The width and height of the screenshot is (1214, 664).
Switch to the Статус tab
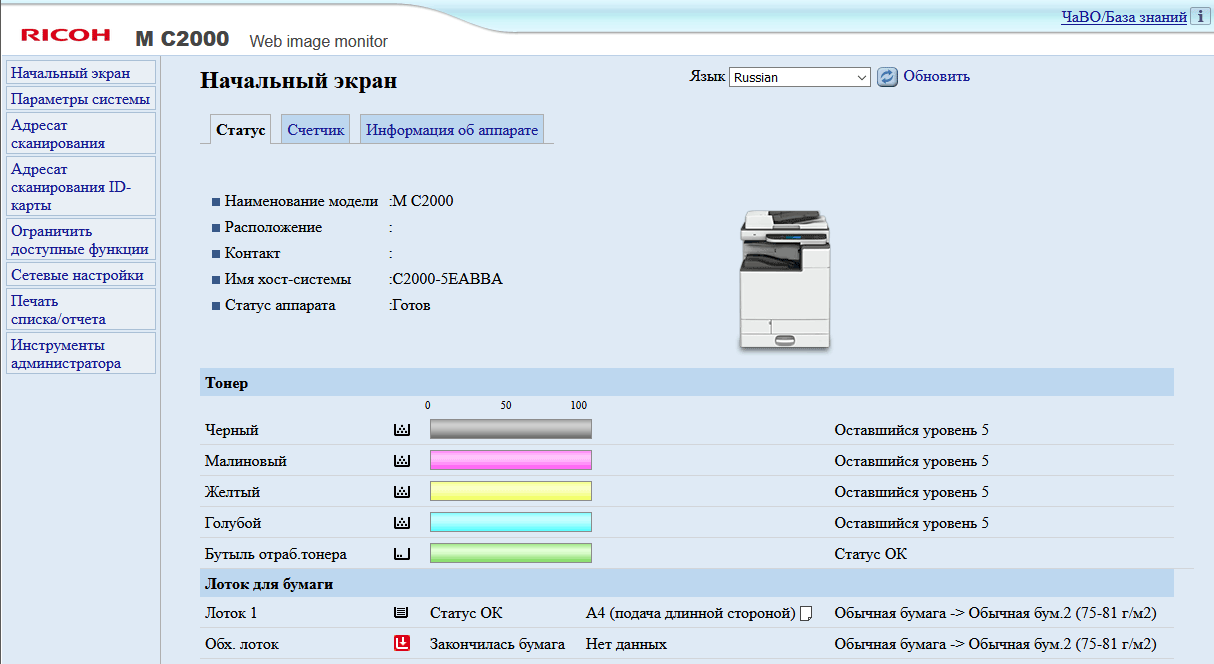click(x=241, y=130)
